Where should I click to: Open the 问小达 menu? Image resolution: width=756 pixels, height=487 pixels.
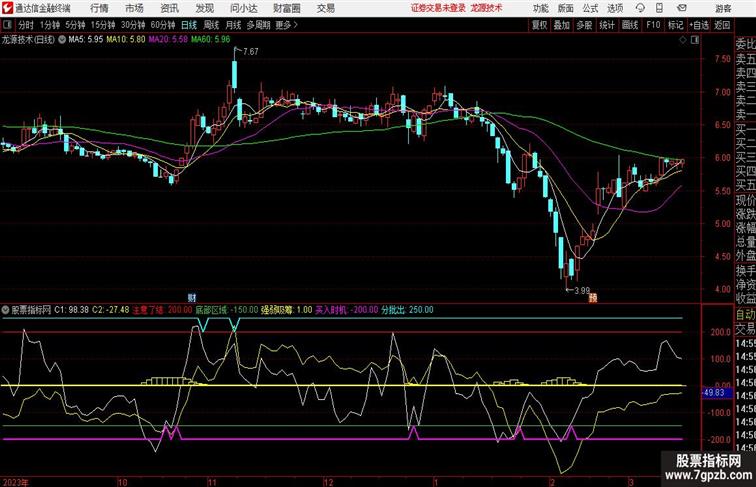click(x=243, y=8)
